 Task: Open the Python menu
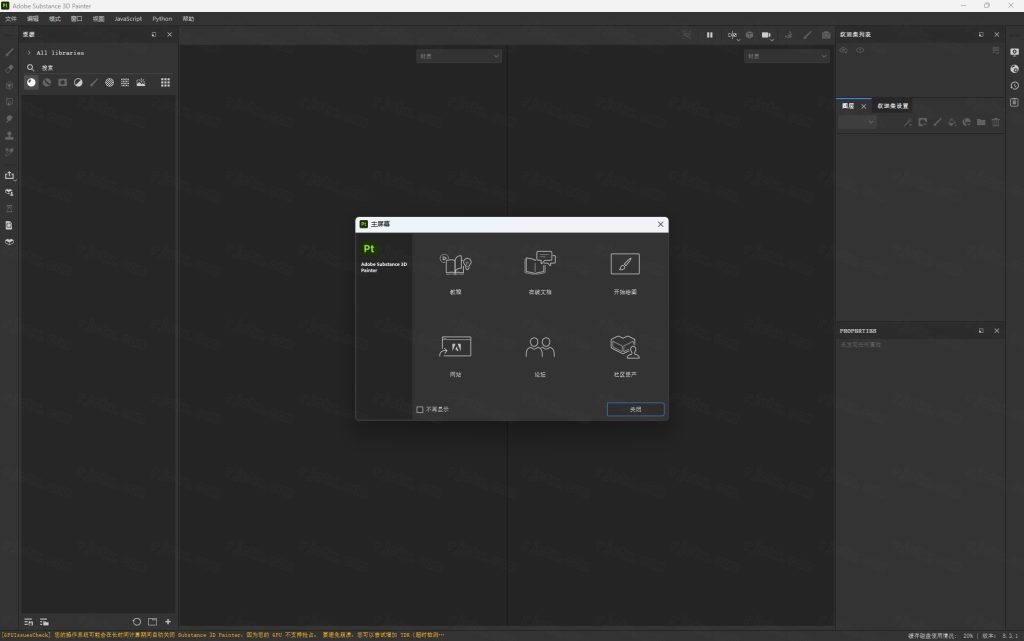(x=162, y=19)
